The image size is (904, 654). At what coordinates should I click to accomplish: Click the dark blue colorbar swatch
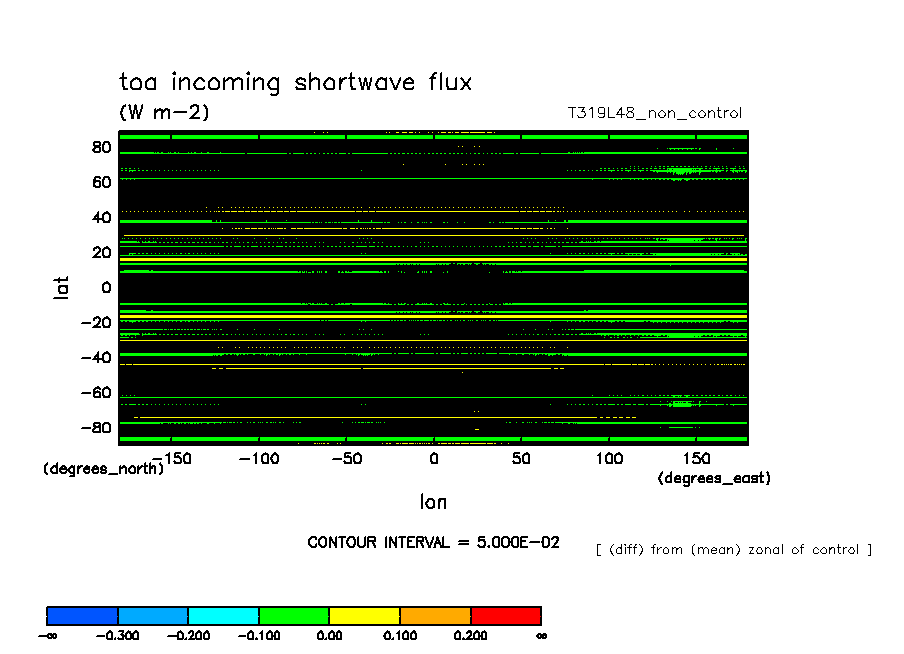82,615
